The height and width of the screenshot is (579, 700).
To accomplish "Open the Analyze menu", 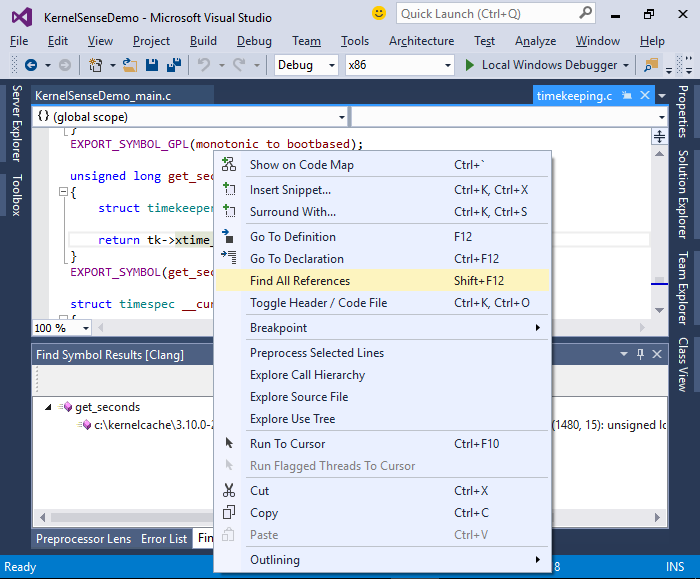I will click(x=535, y=41).
